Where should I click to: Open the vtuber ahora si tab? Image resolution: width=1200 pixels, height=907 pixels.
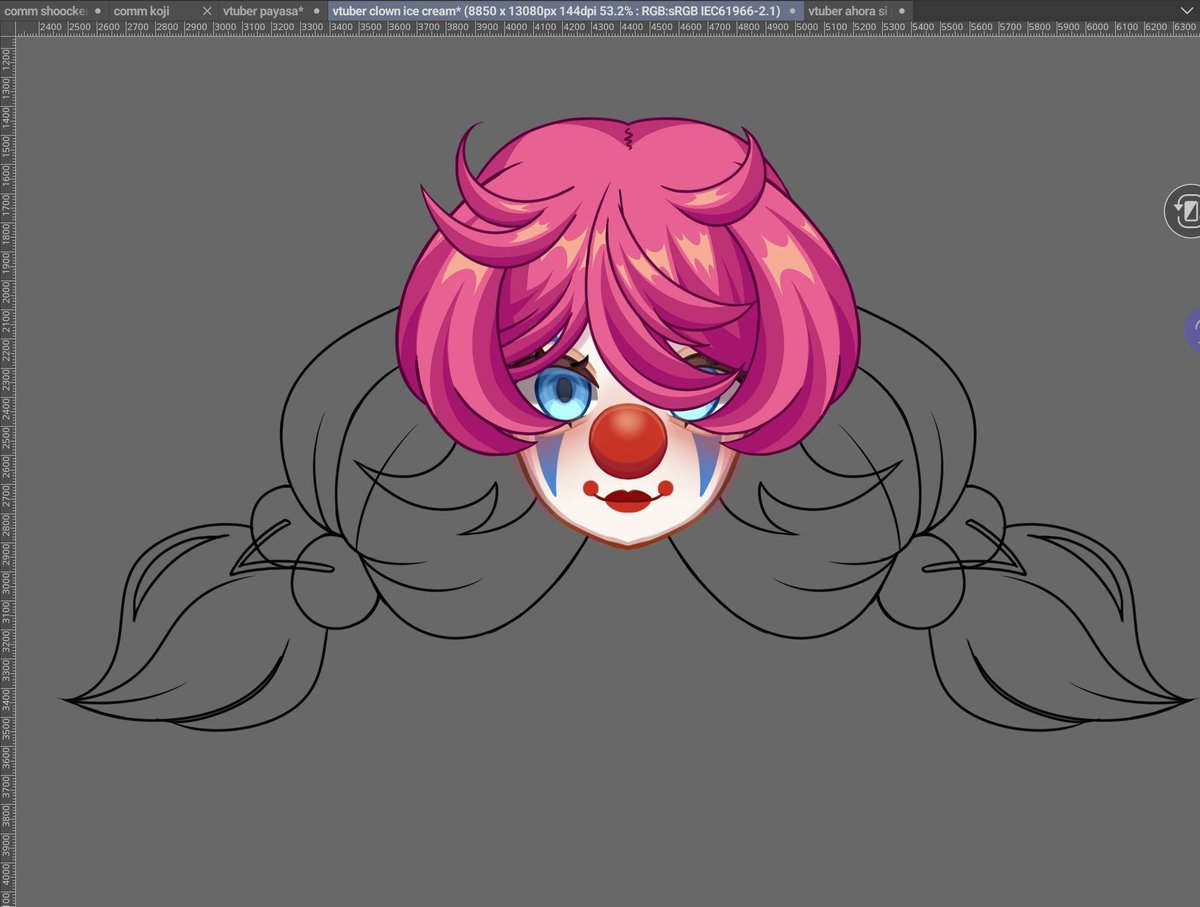pos(850,10)
